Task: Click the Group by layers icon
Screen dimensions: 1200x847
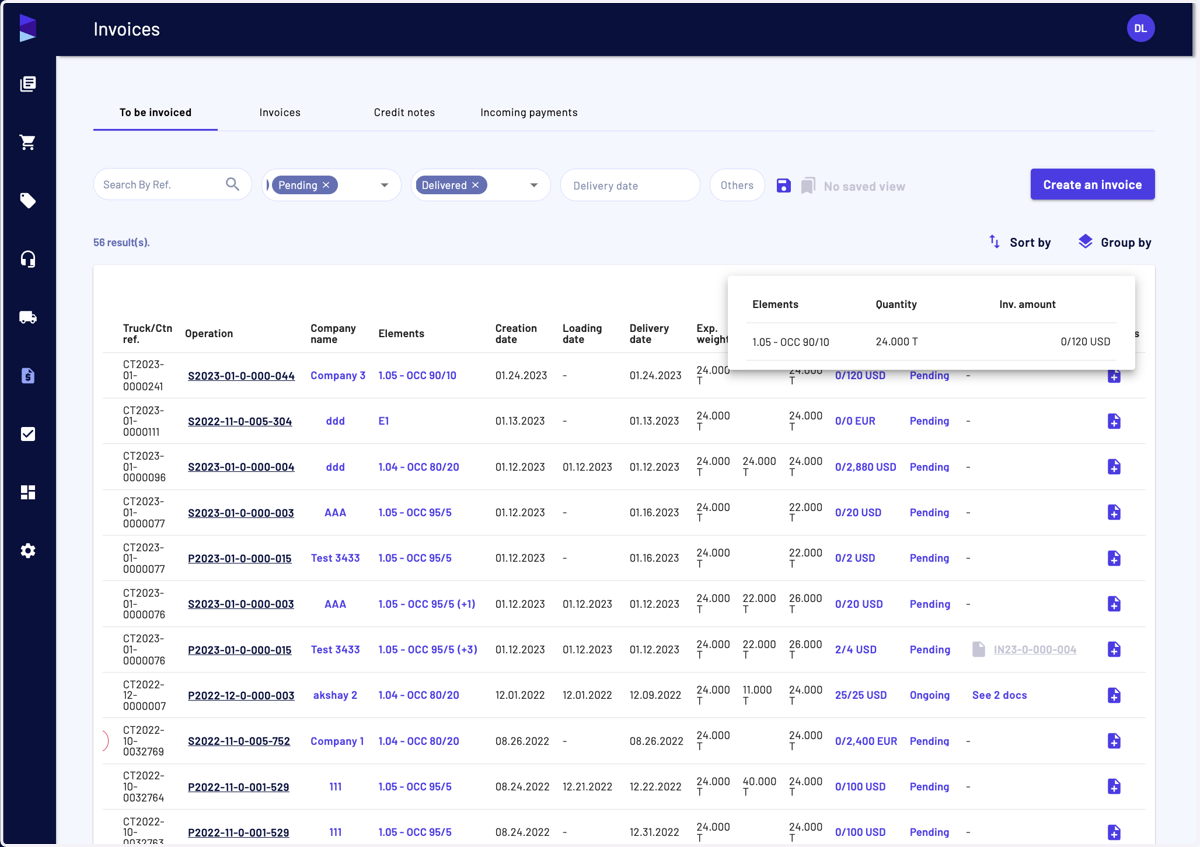Action: [1085, 242]
